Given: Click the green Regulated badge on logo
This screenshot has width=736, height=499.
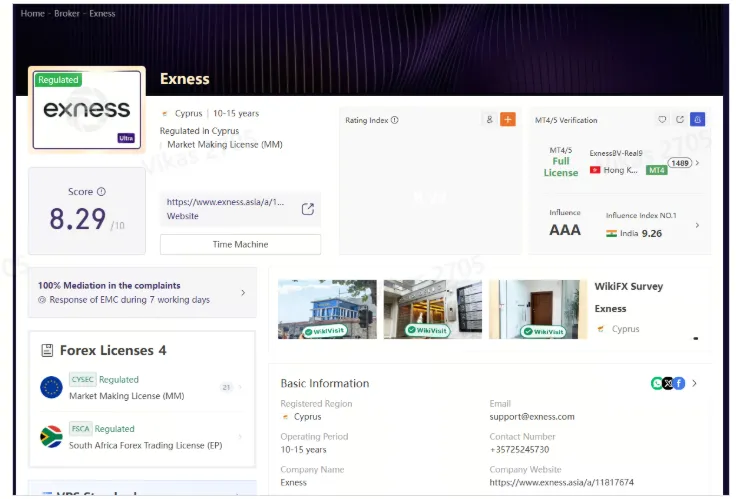Looking at the screenshot, I should (58, 80).
